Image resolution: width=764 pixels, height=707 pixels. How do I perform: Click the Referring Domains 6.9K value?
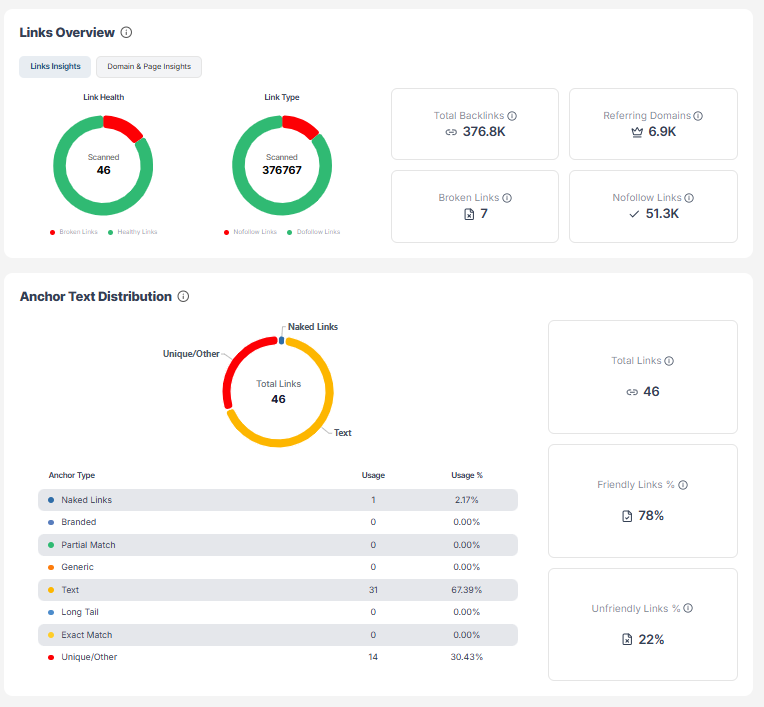(x=662, y=132)
